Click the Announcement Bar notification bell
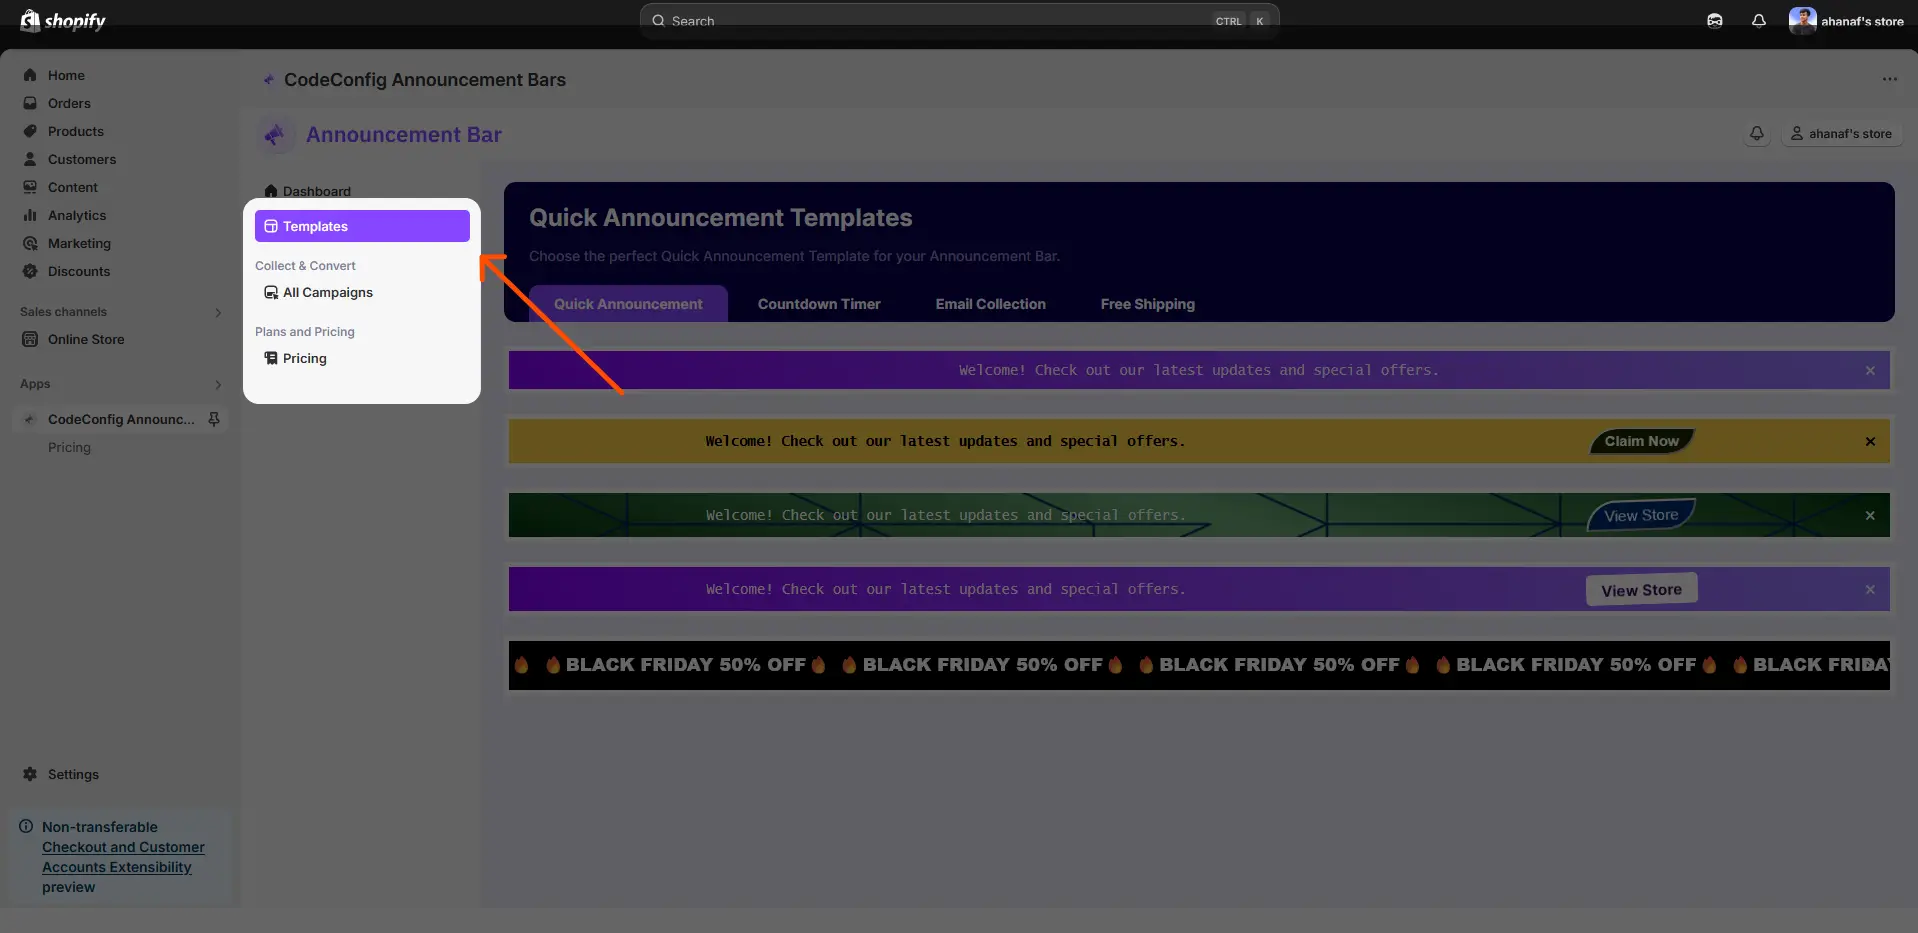1918x933 pixels. tap(1757, 134)
